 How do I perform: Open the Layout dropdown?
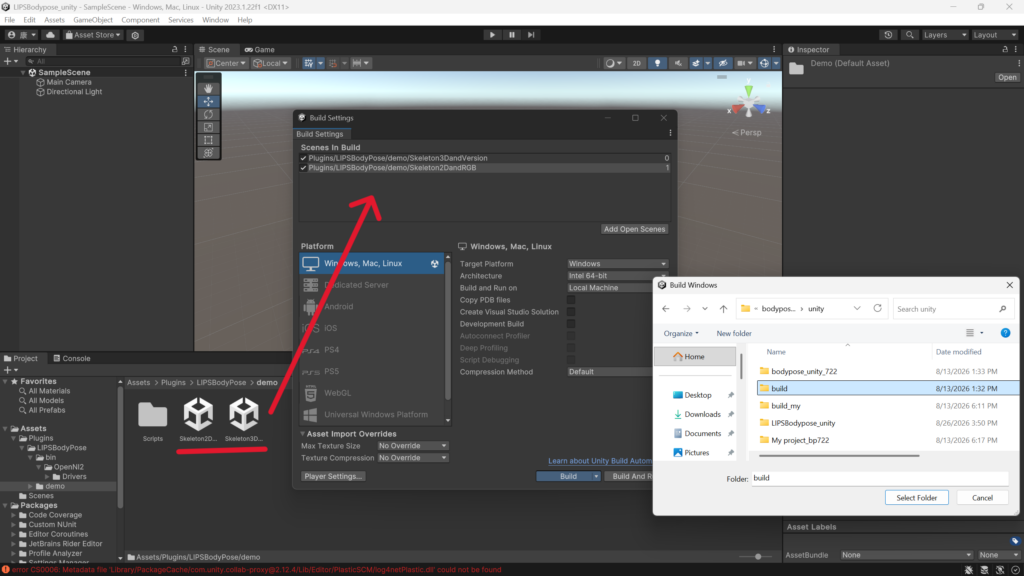tap(995, 35)
